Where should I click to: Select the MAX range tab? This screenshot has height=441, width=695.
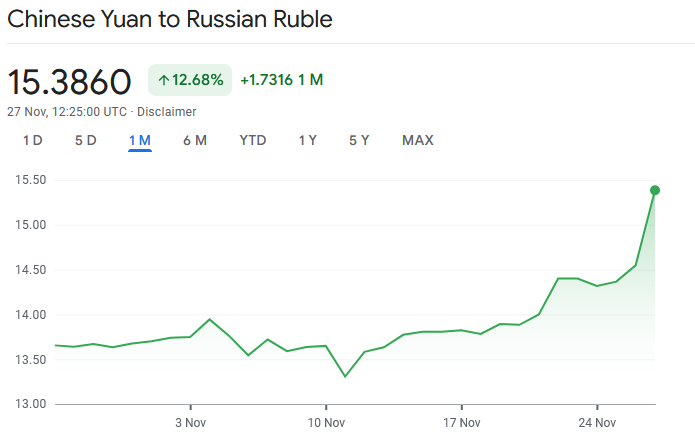[x=418, y=141]
